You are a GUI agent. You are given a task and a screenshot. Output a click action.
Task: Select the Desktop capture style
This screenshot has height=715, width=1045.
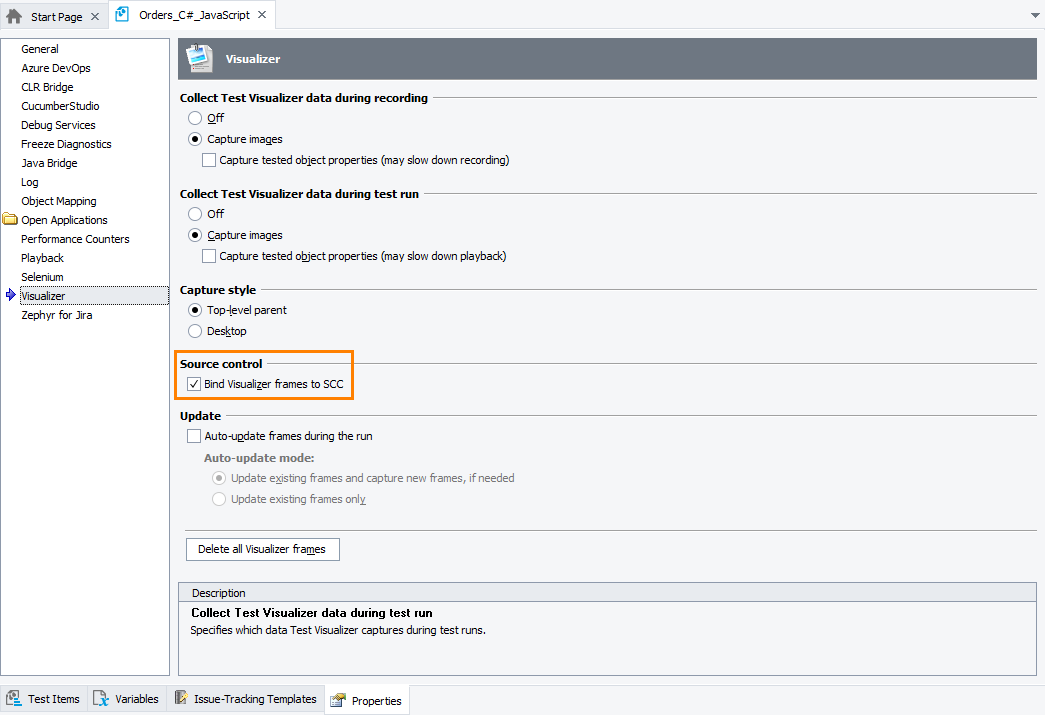point(195,331)
